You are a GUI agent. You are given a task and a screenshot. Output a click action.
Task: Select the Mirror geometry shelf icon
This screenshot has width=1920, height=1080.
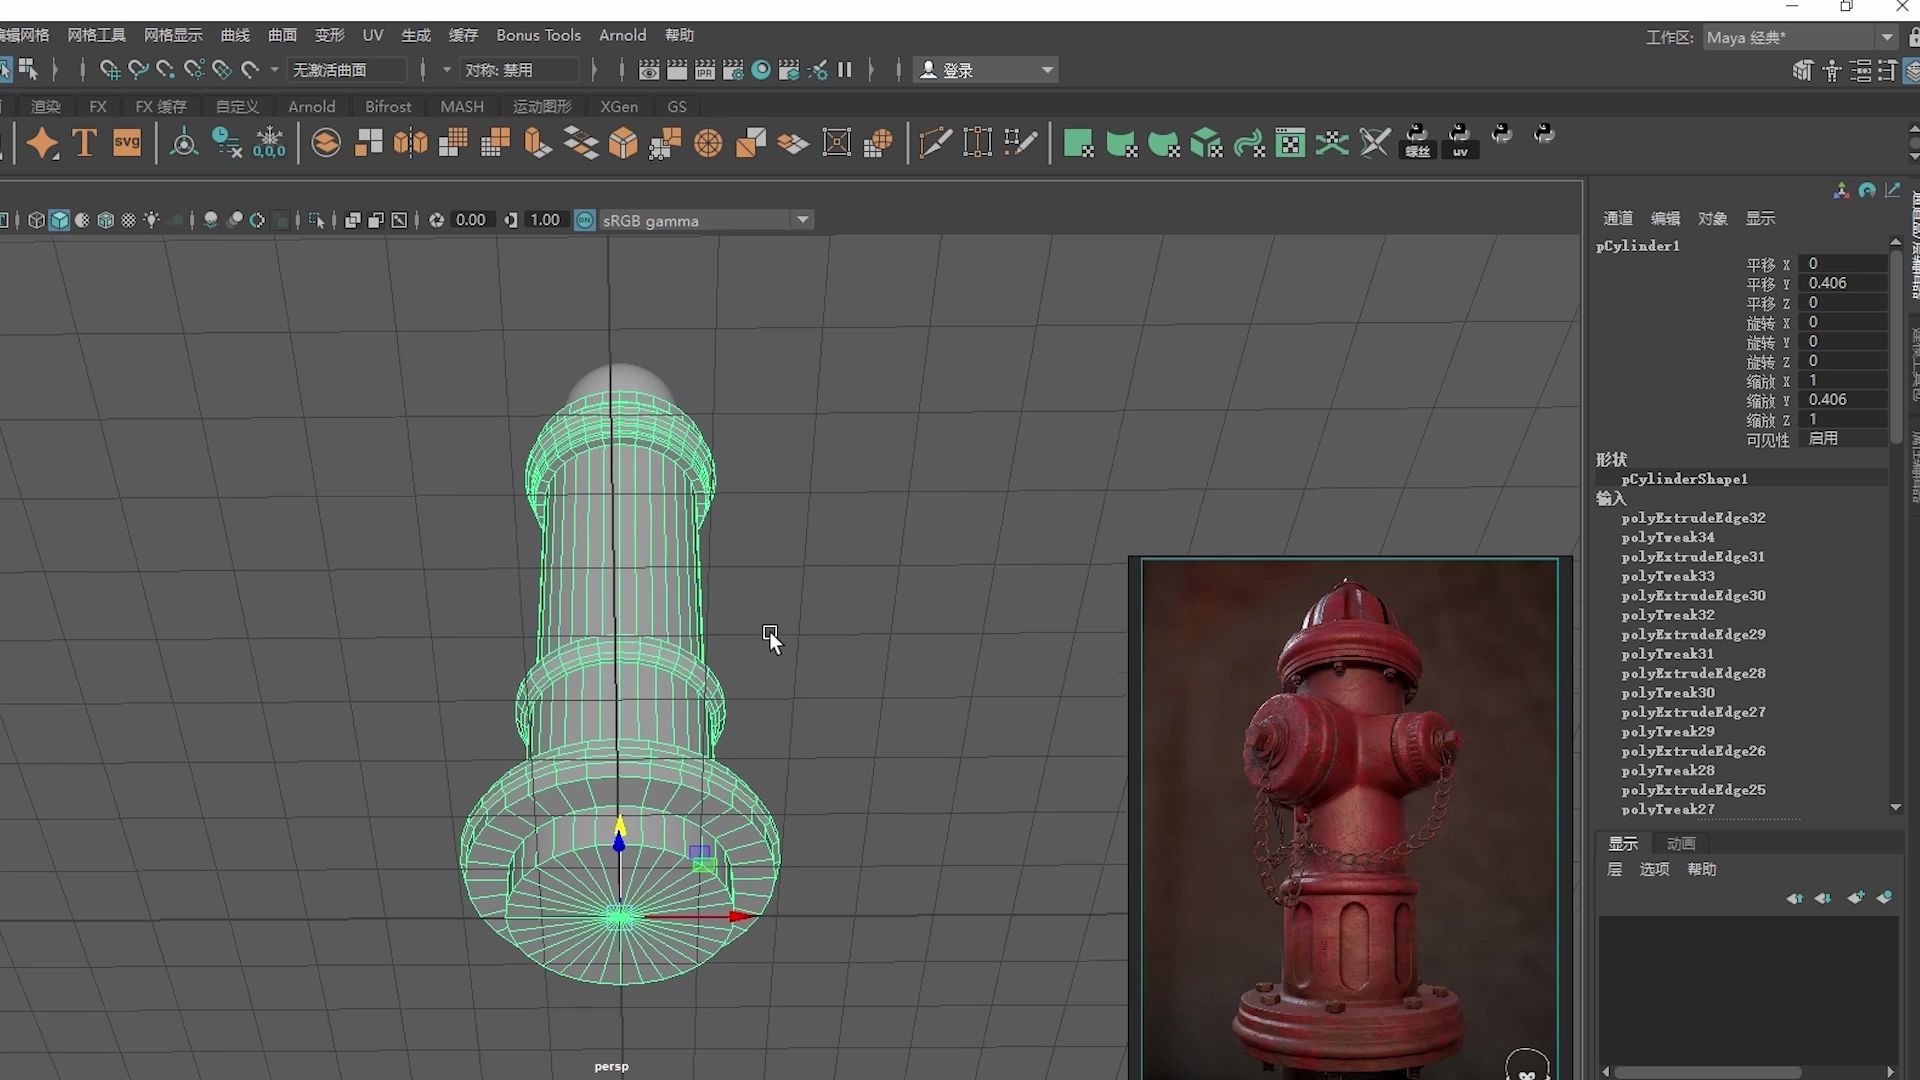[x=410, y=143]
